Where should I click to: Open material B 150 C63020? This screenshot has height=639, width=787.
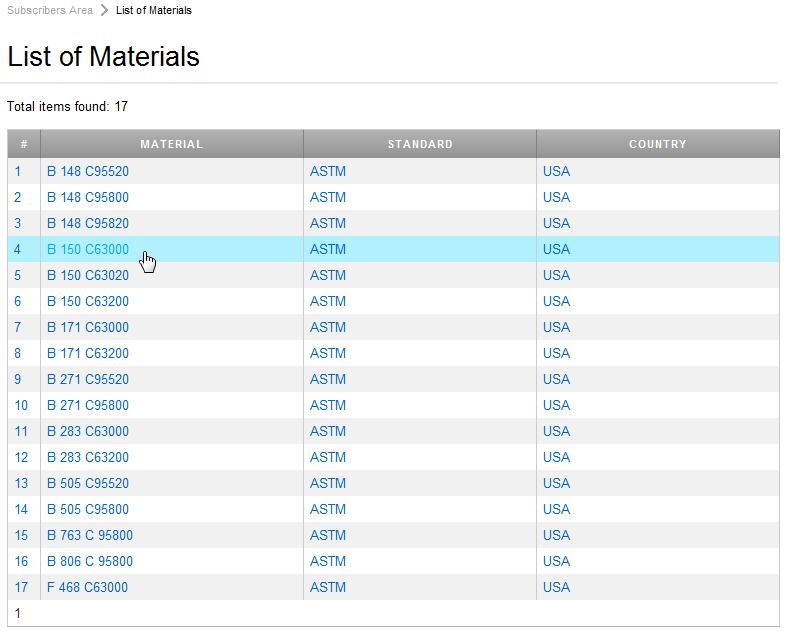(x=88, y=275)
